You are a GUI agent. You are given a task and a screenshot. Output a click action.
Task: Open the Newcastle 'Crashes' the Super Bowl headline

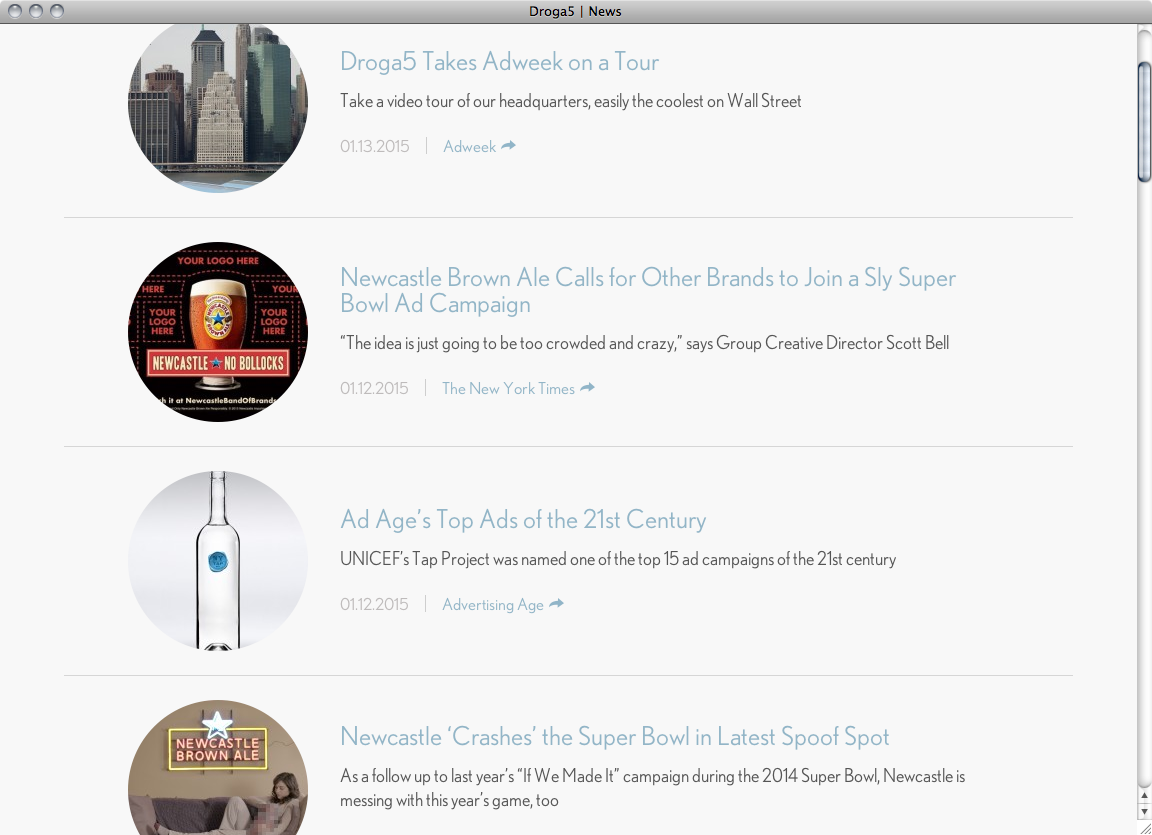pyautogui.click(x=614, y=737)
